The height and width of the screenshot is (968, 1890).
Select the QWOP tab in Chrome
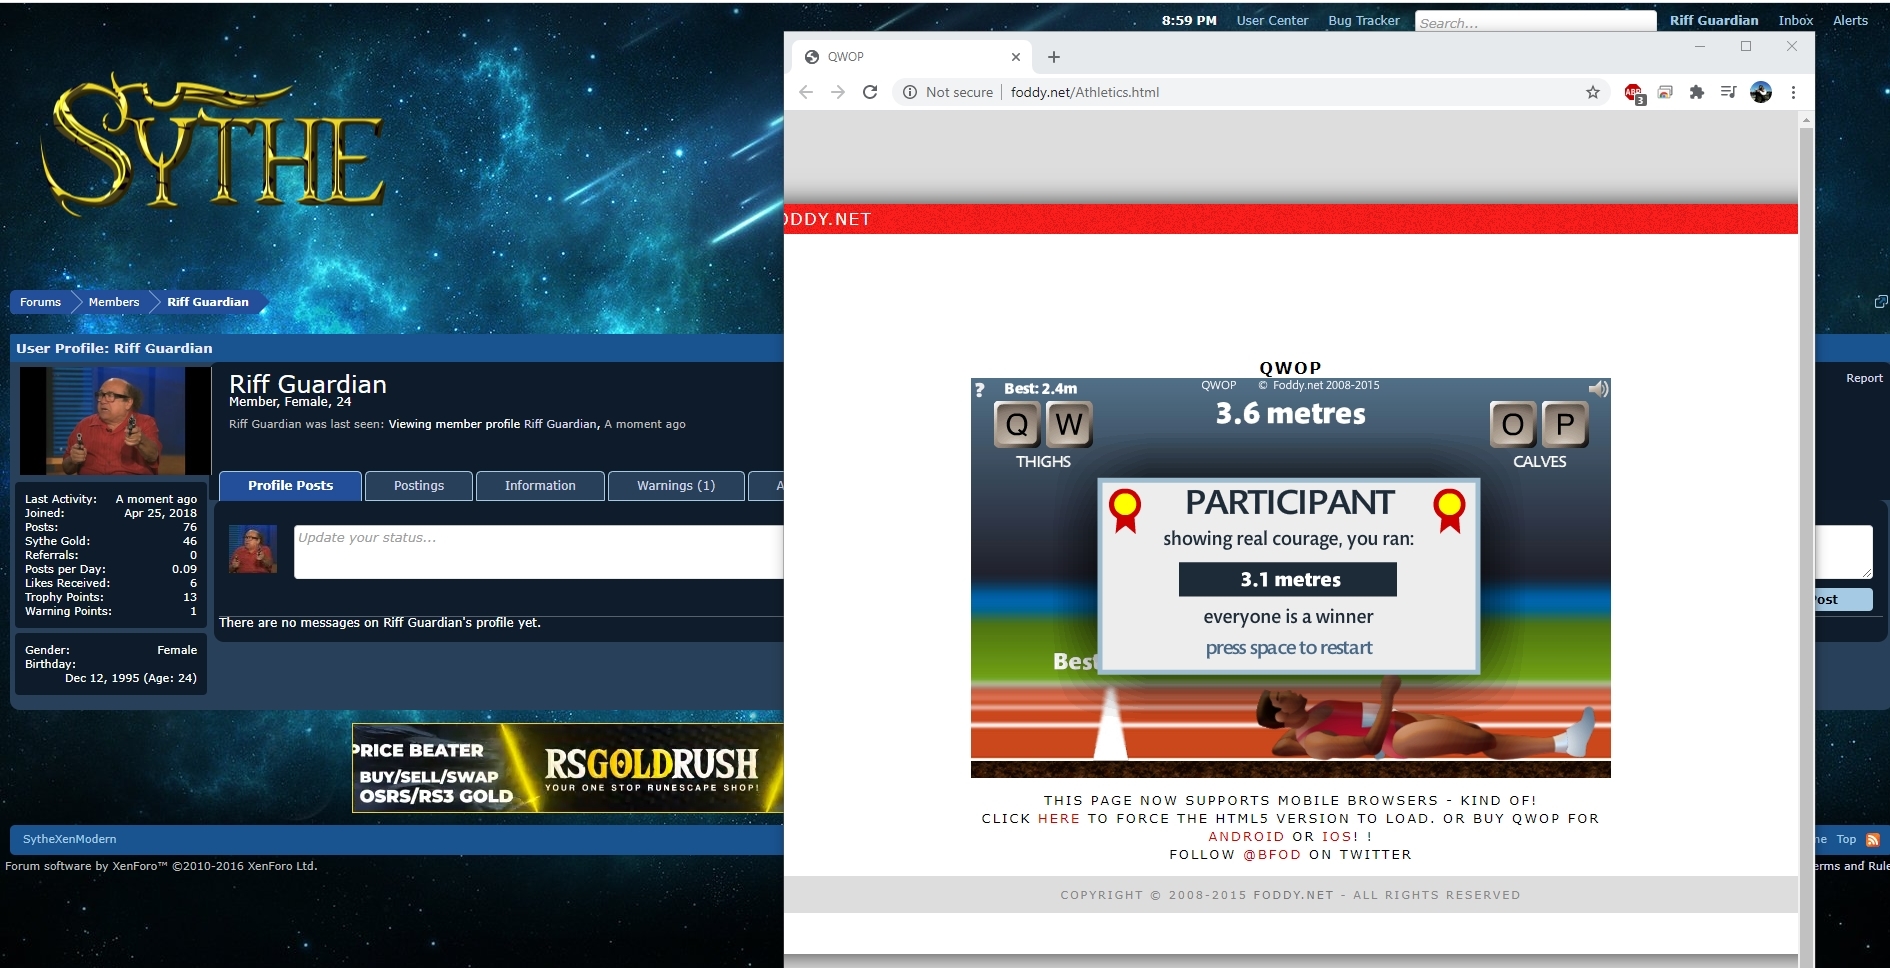tap(912, 57)
